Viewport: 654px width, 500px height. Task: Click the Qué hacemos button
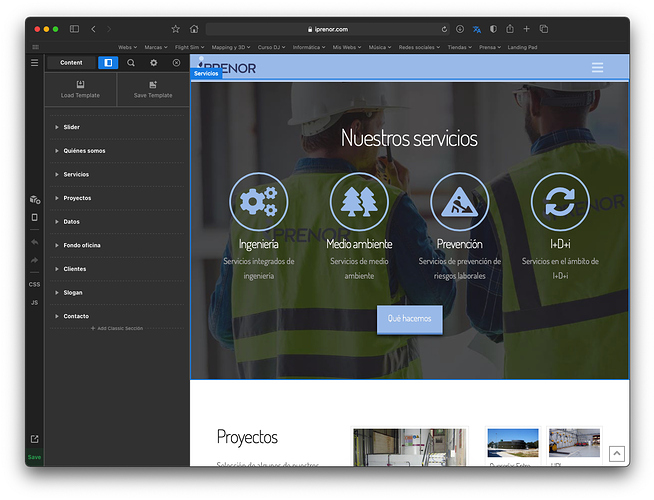[x=410, y=319]
